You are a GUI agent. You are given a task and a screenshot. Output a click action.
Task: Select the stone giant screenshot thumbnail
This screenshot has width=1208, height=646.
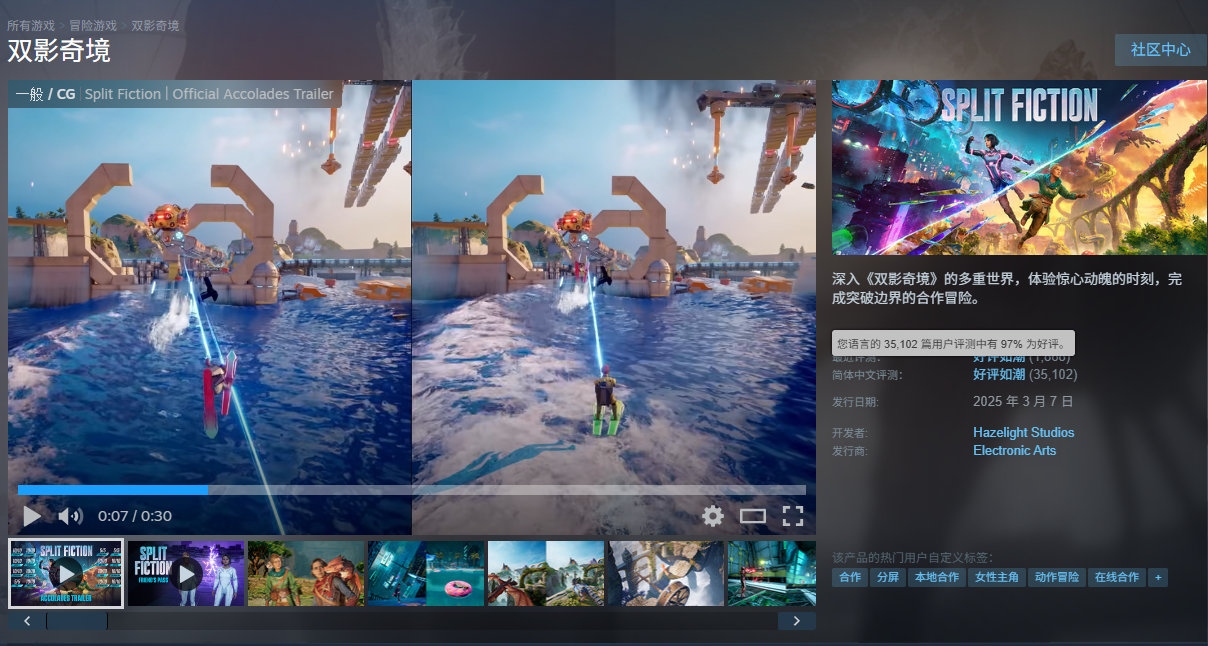pos(666,573)
